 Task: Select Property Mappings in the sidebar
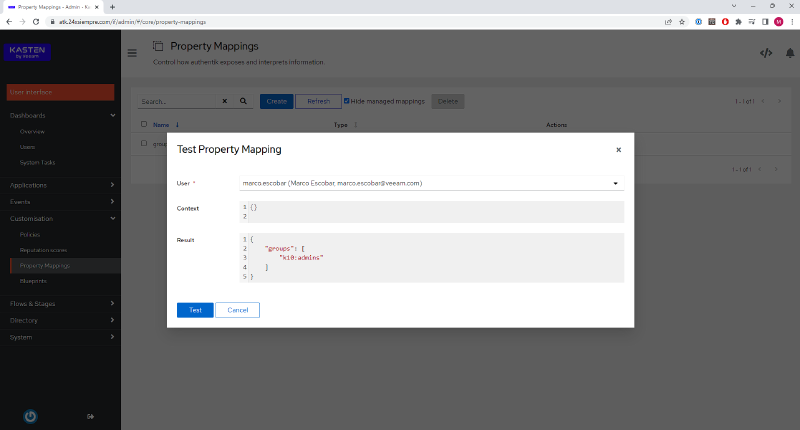tap(65, 266)
